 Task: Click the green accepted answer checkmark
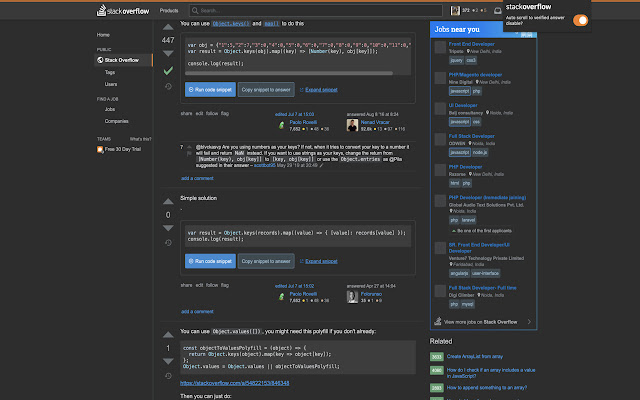(168, 71)
